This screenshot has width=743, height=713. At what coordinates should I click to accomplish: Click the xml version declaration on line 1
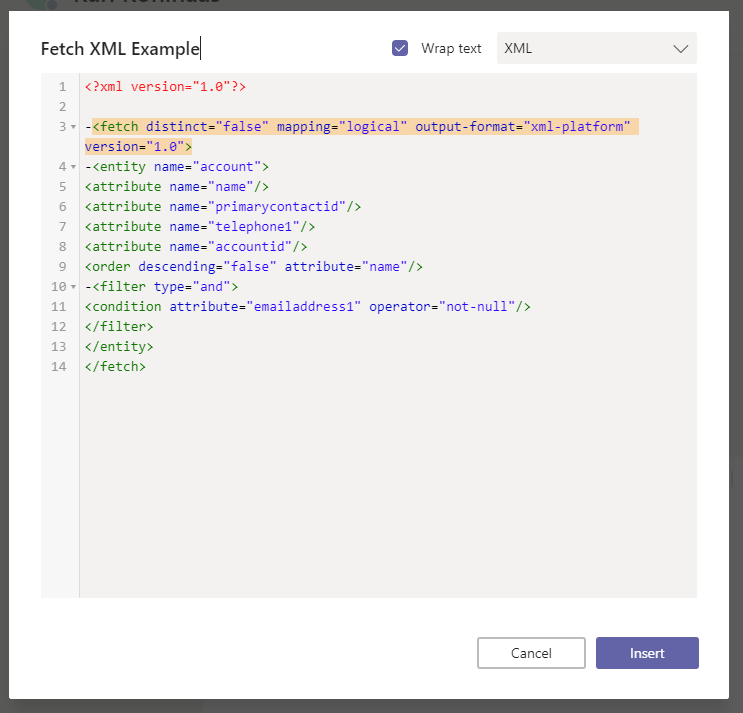tap(165, 87)
